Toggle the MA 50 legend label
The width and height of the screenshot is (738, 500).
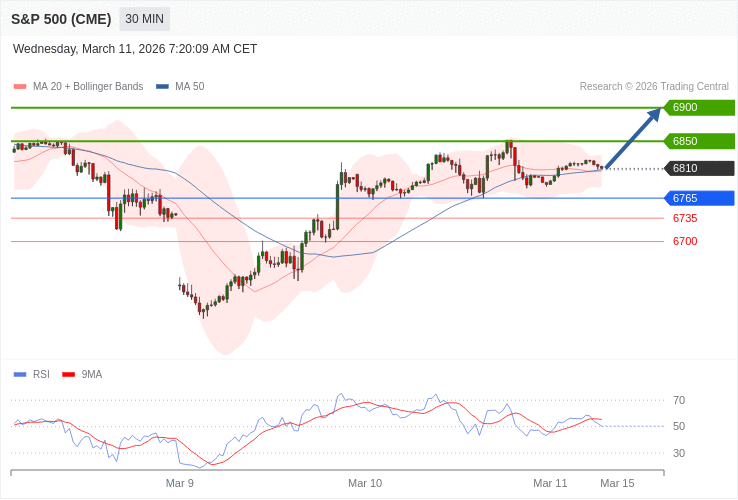click(x=189, y=87)
